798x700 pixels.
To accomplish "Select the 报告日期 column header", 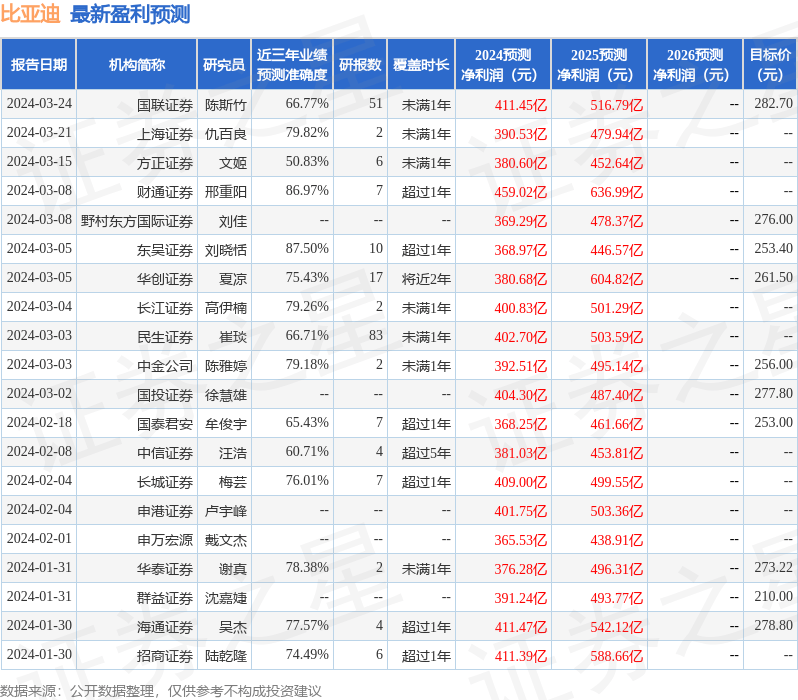I will pos(39,65).
